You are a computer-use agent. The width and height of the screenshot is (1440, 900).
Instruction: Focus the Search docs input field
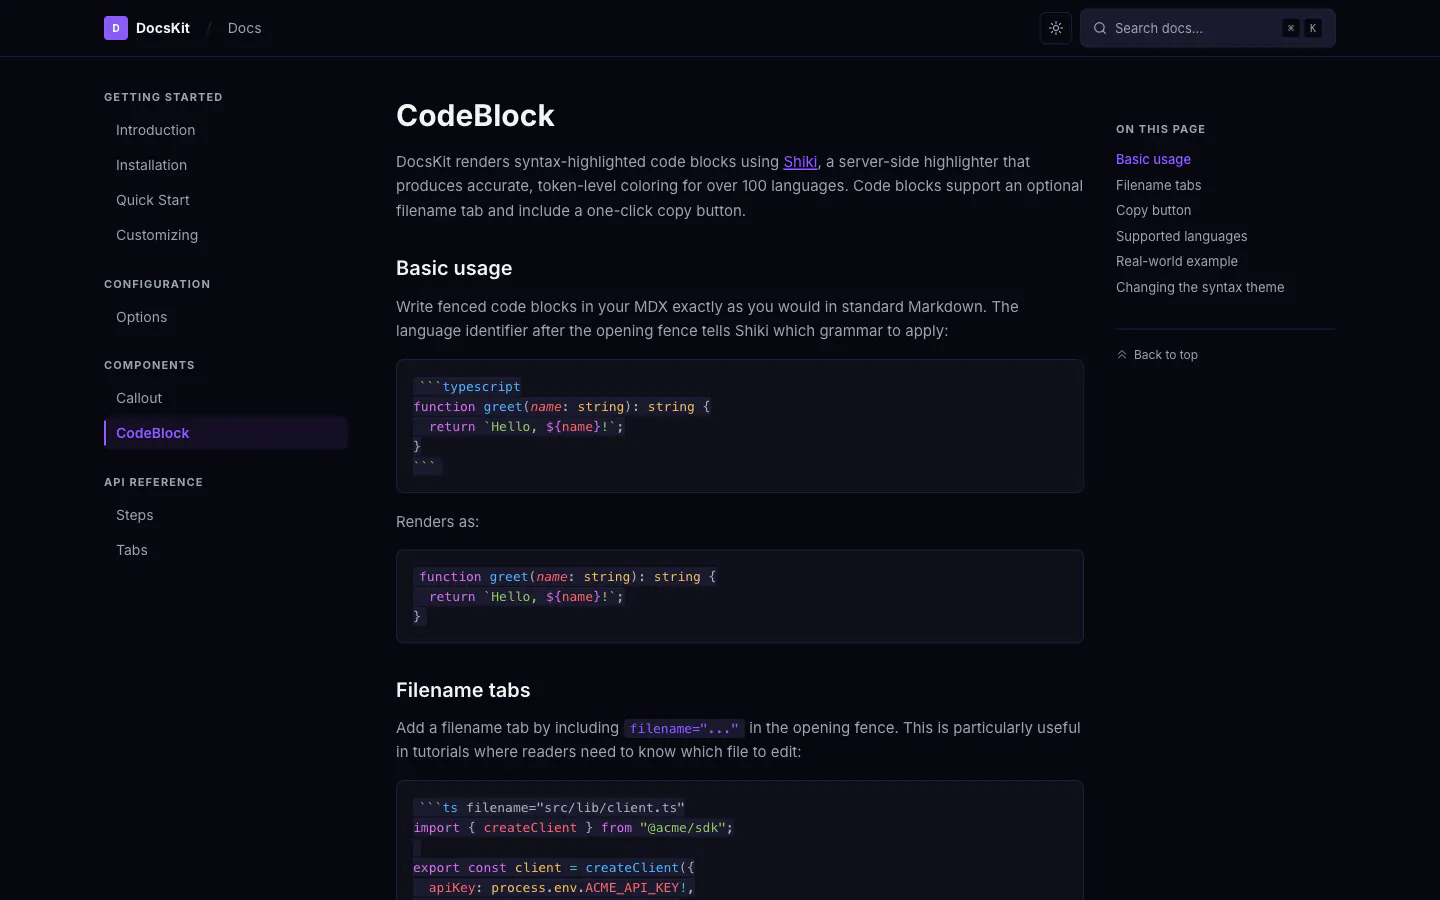pos(1208,28)
